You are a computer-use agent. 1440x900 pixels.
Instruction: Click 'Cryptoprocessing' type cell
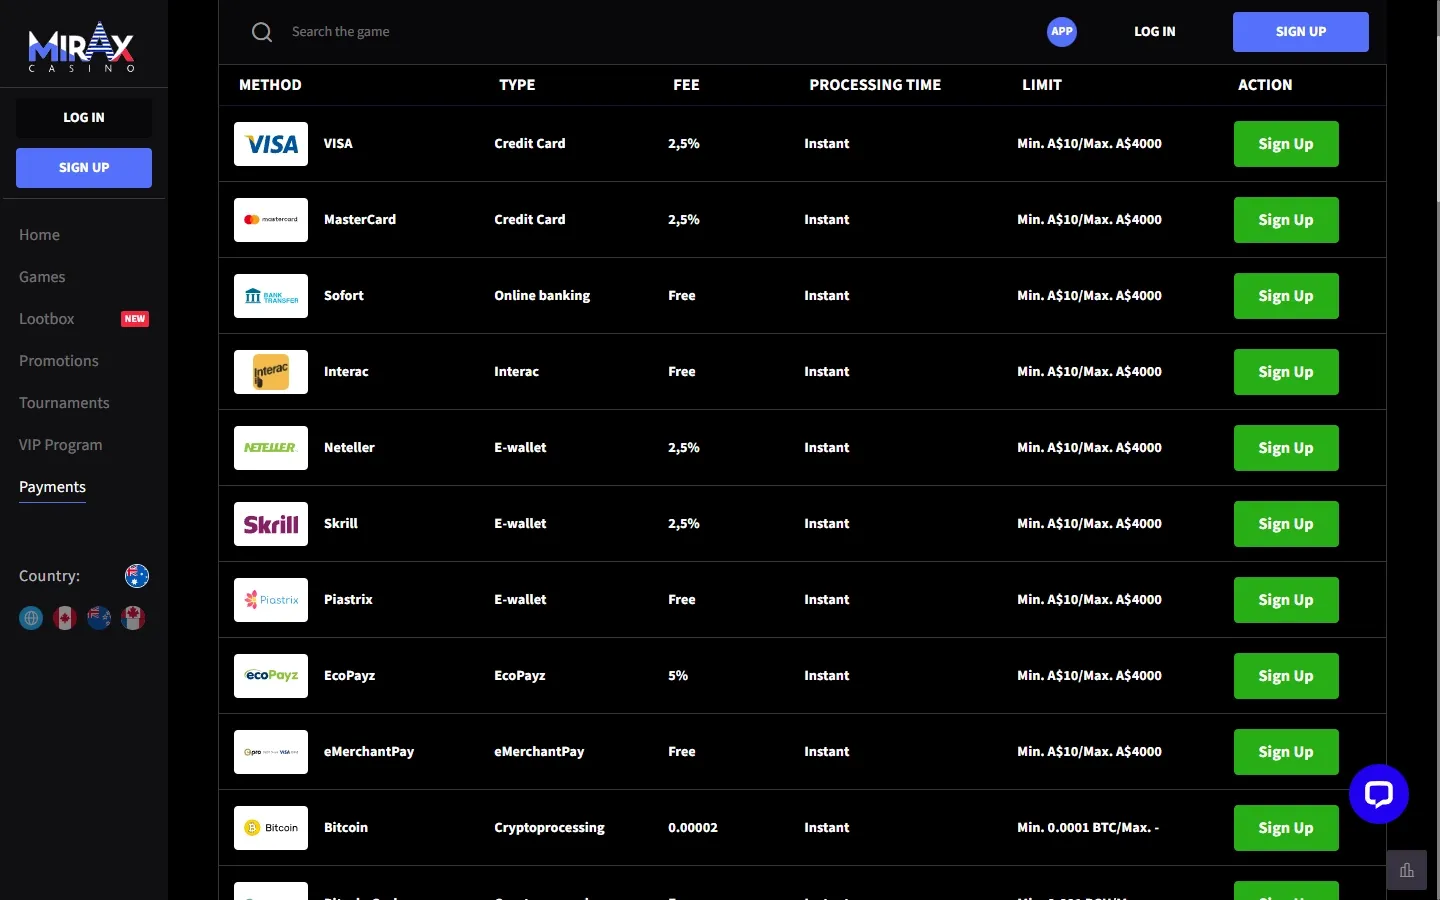coord(549,828)
